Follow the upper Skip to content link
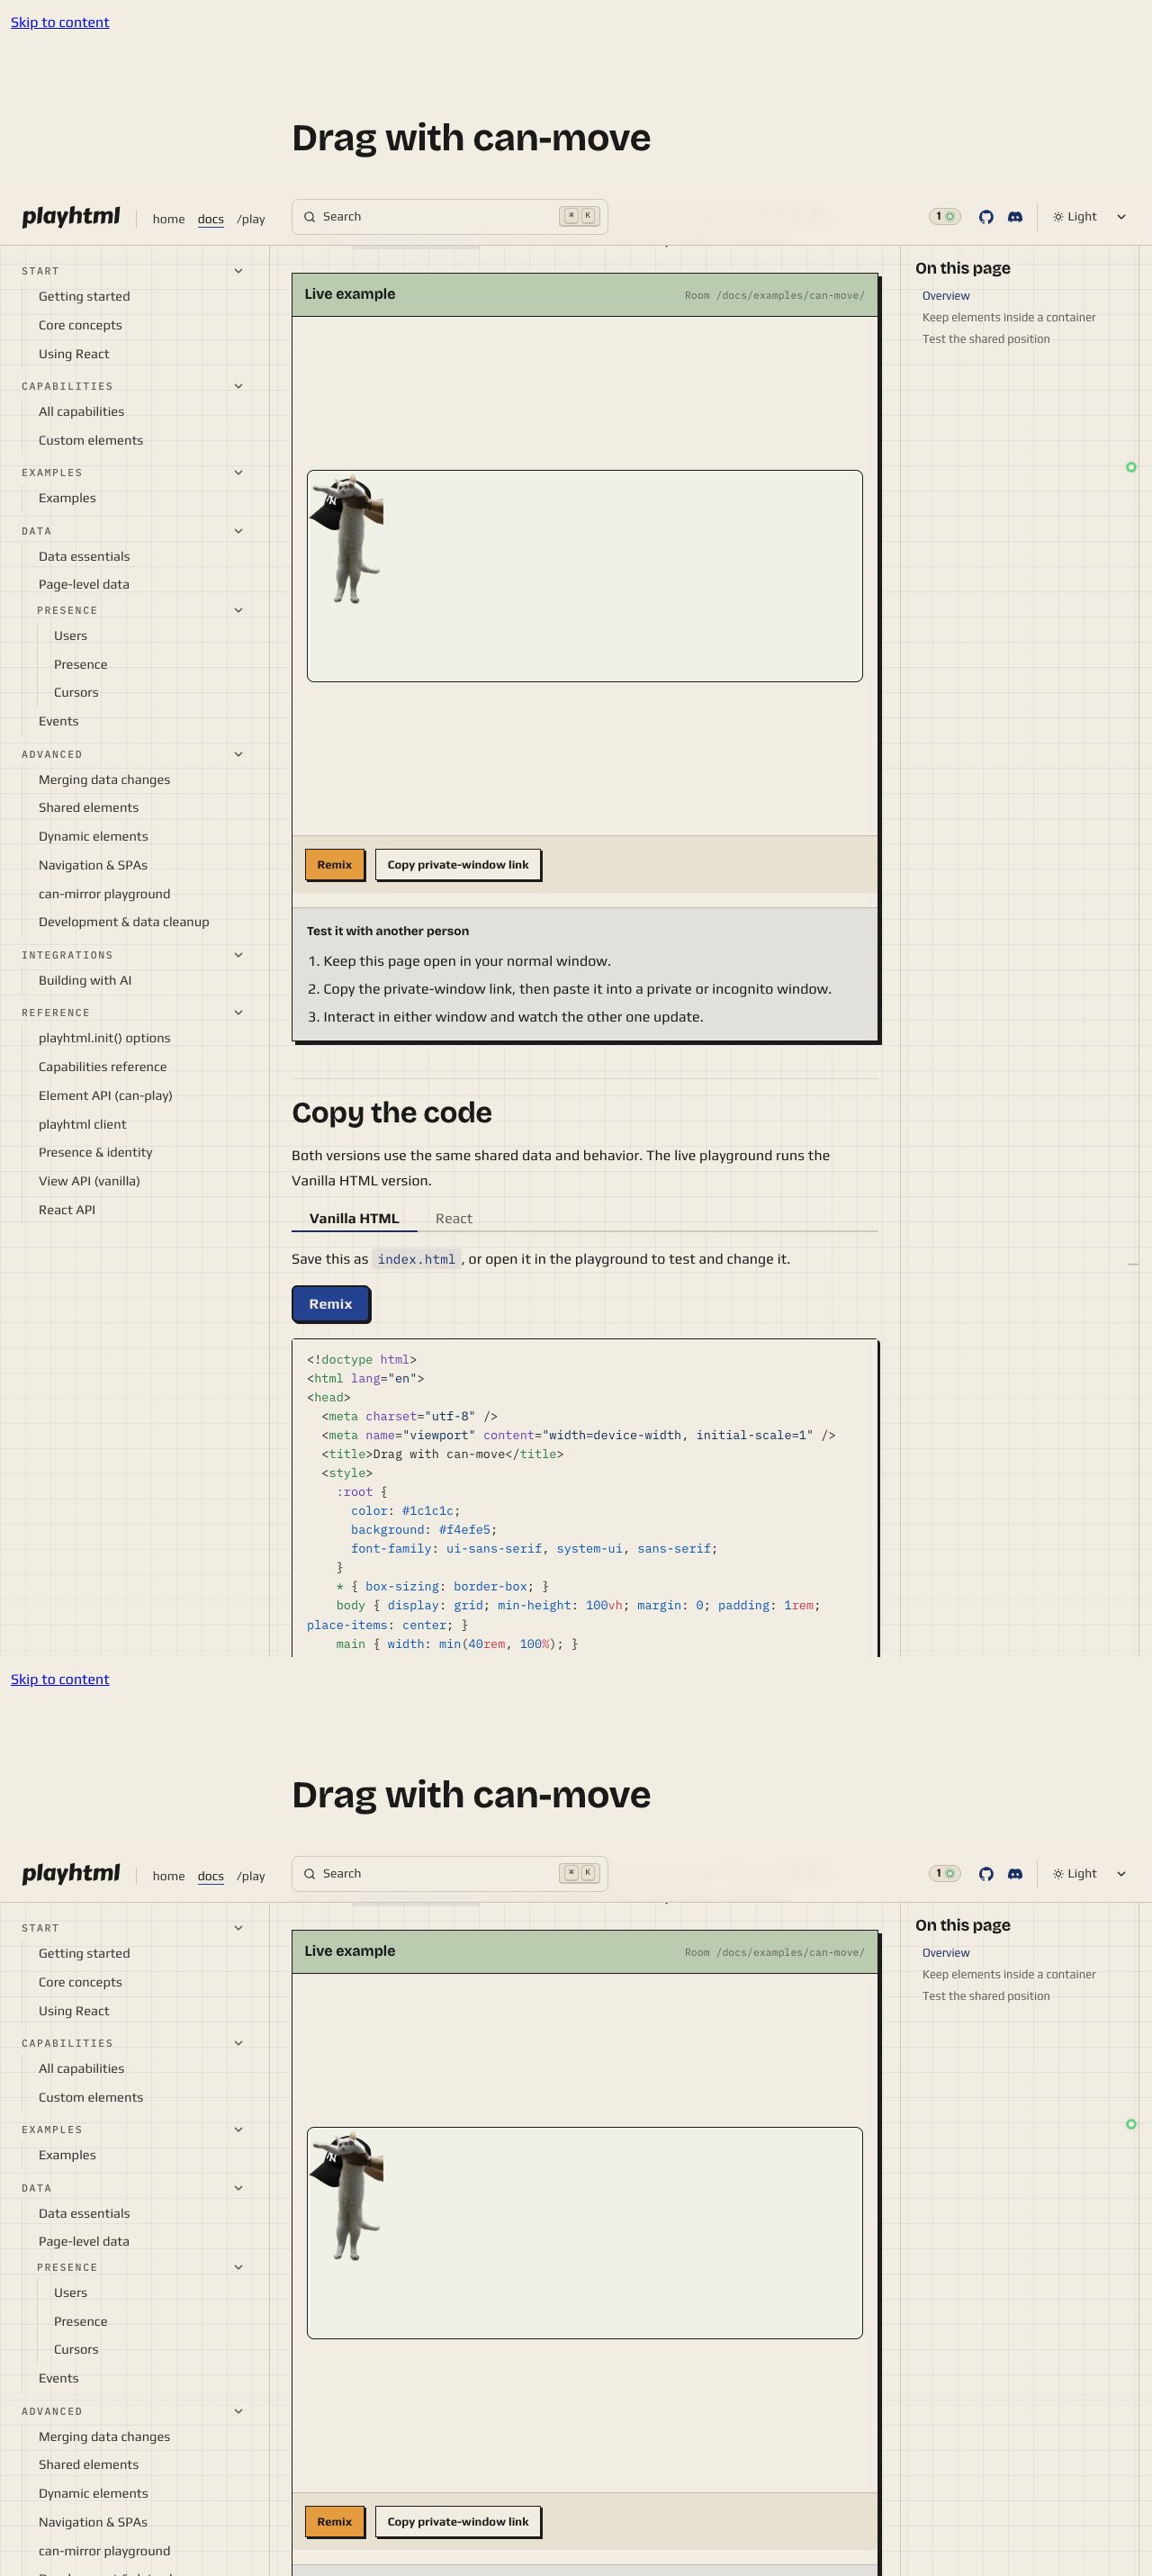Viewport: 1152px width, 2576px height. 60,22
